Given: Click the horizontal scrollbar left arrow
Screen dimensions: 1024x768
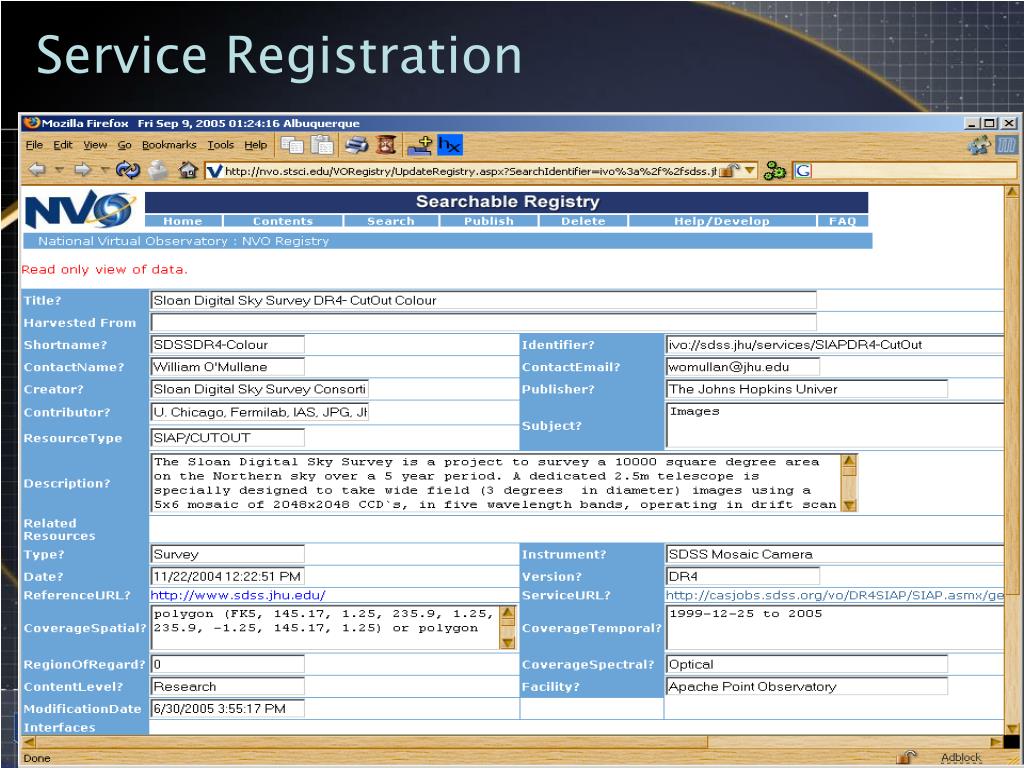Looking at the screenshot, I should pos(28,742).
